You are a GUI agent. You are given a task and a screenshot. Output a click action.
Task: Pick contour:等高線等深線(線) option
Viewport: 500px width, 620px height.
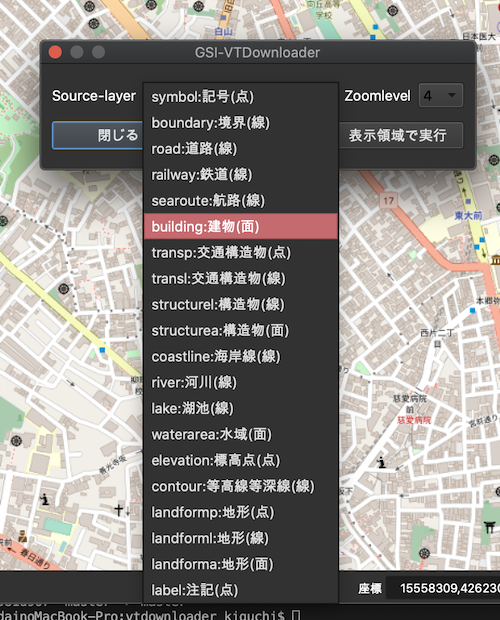[x=241, y=486]
